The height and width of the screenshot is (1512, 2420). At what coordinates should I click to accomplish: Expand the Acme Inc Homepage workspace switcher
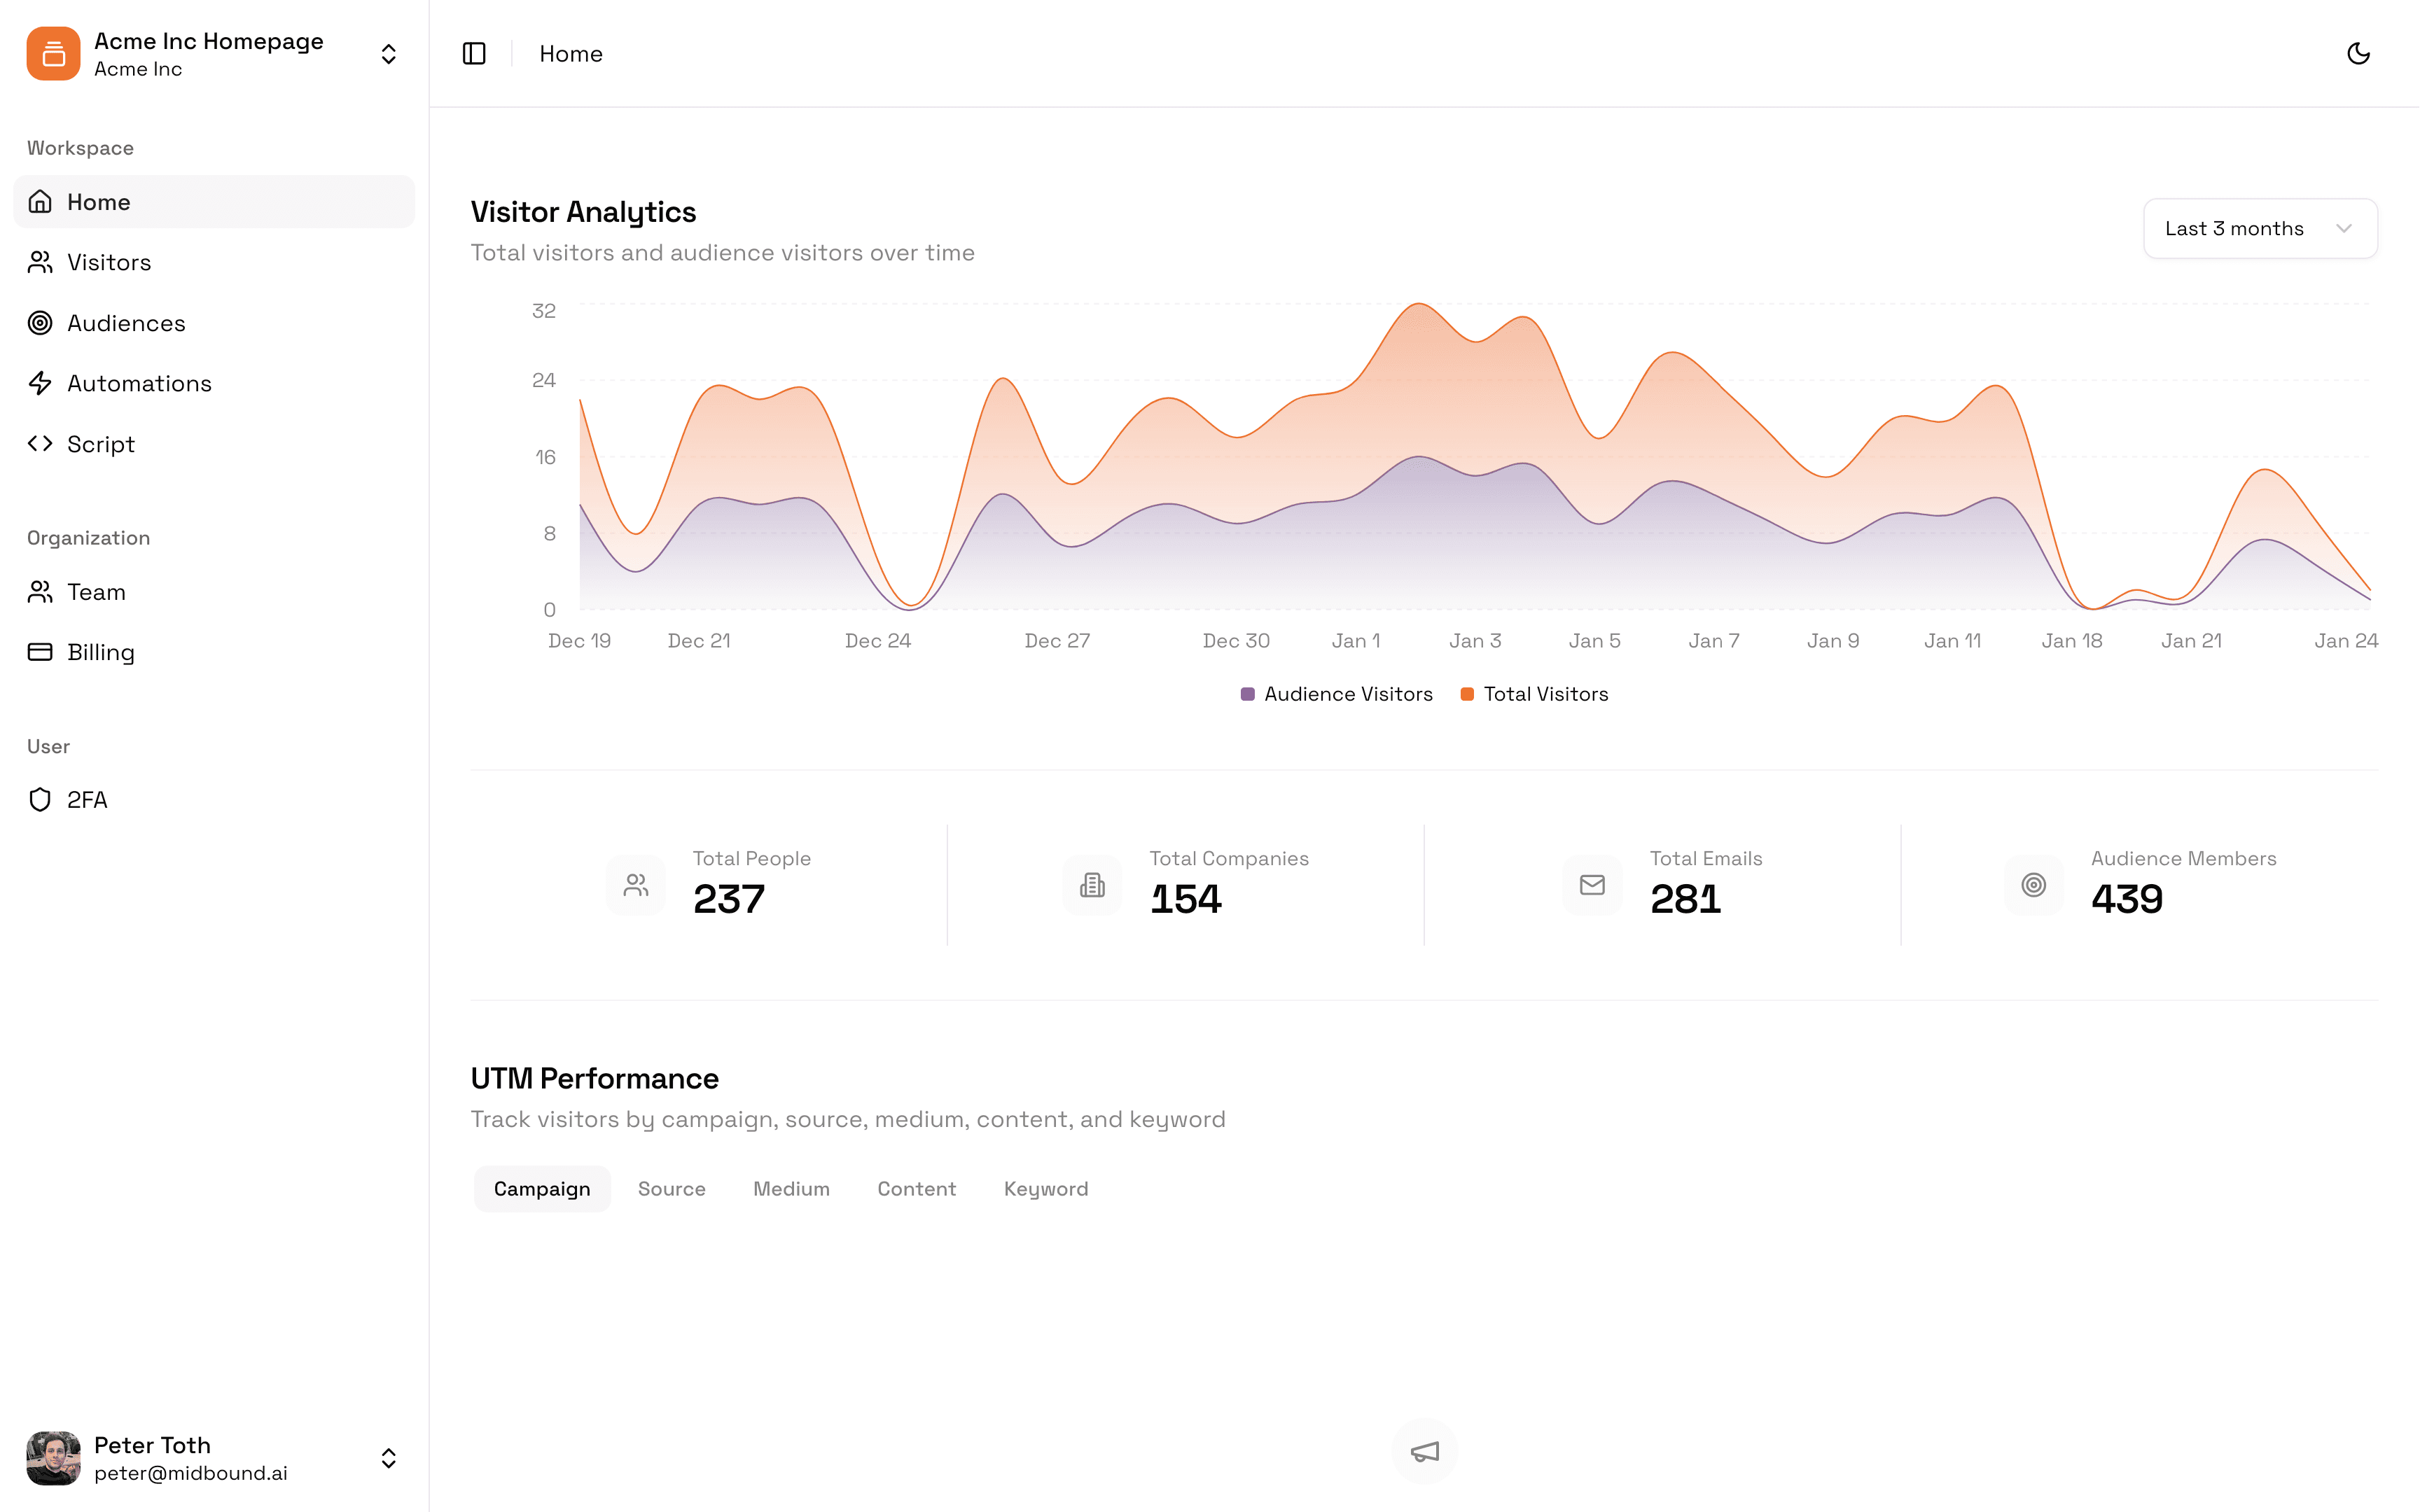[x=388, y=54]
